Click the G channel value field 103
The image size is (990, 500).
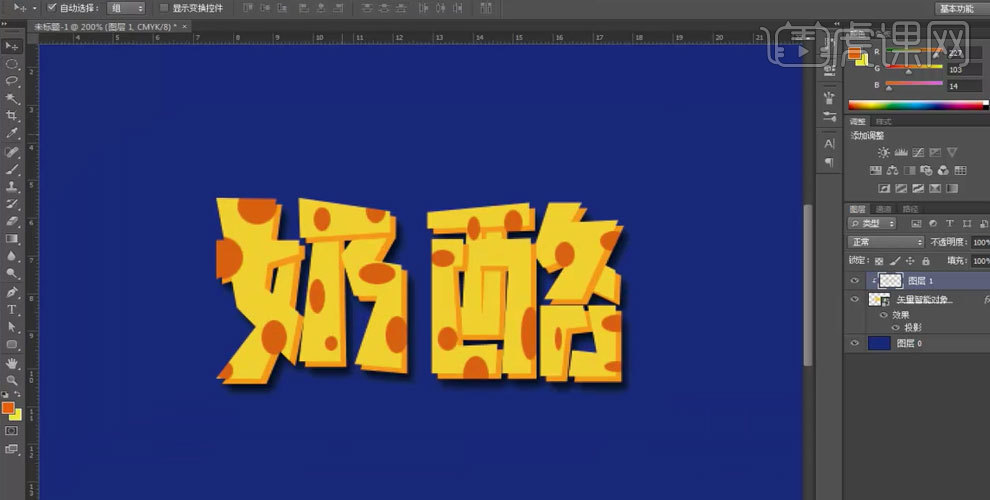(963, 69)
